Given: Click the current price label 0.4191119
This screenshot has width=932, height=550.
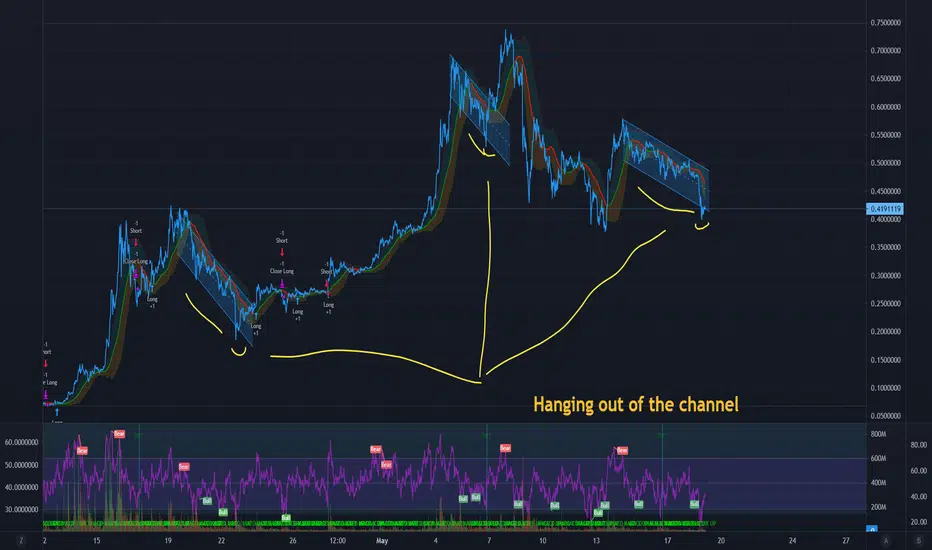Looking at the screenshot, I should click(885, 209).
